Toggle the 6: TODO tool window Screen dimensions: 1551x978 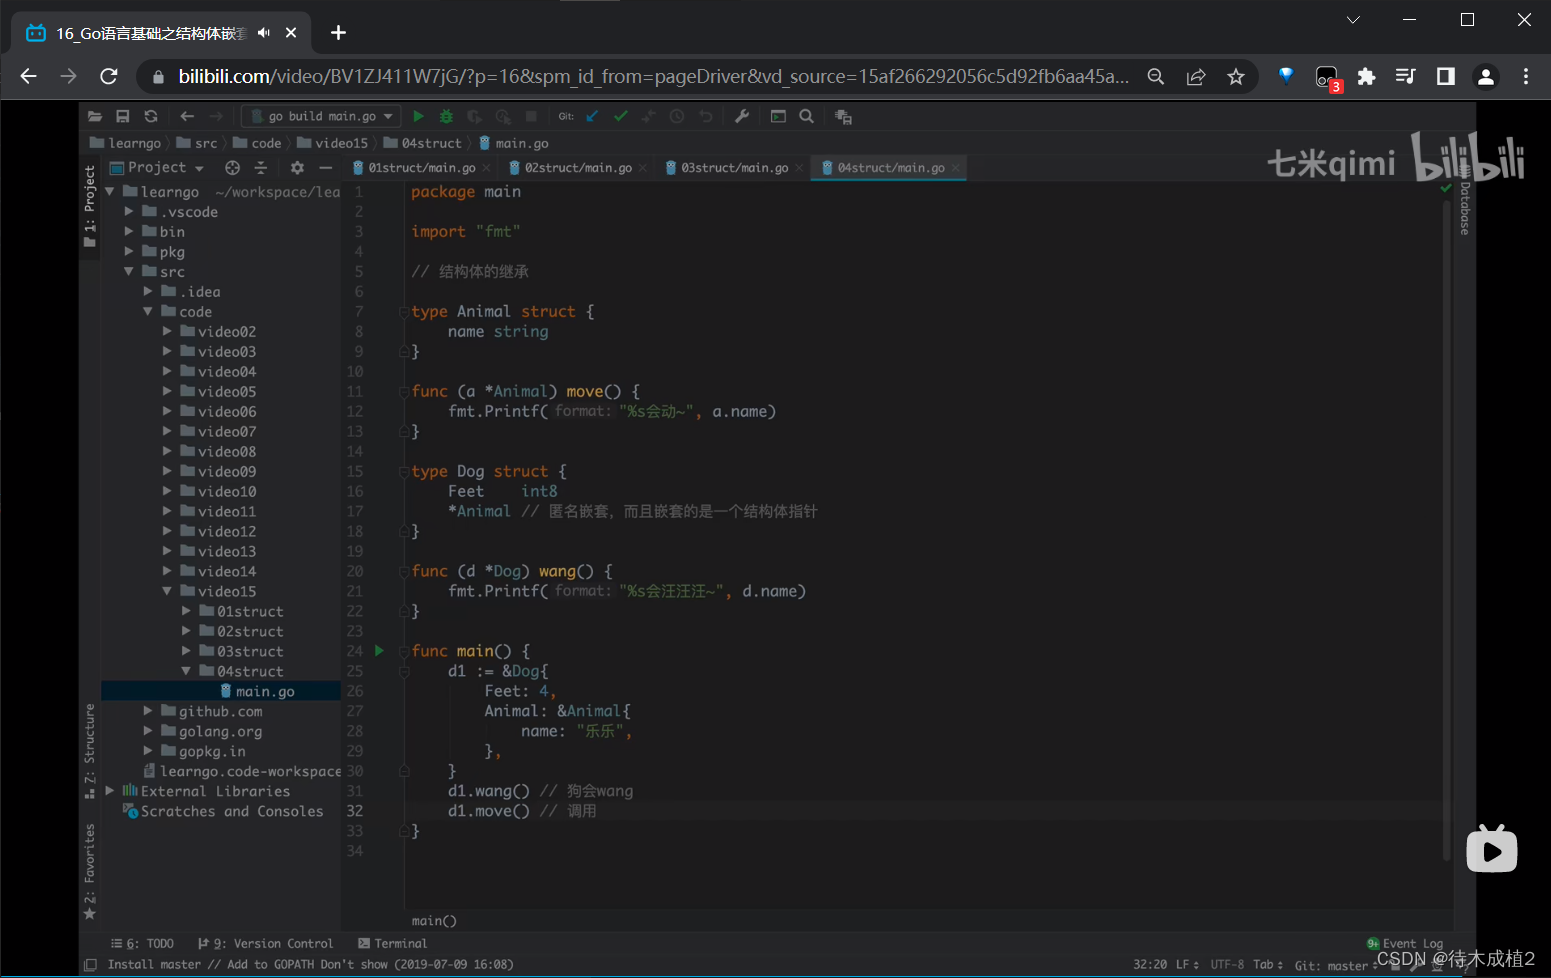142,943
